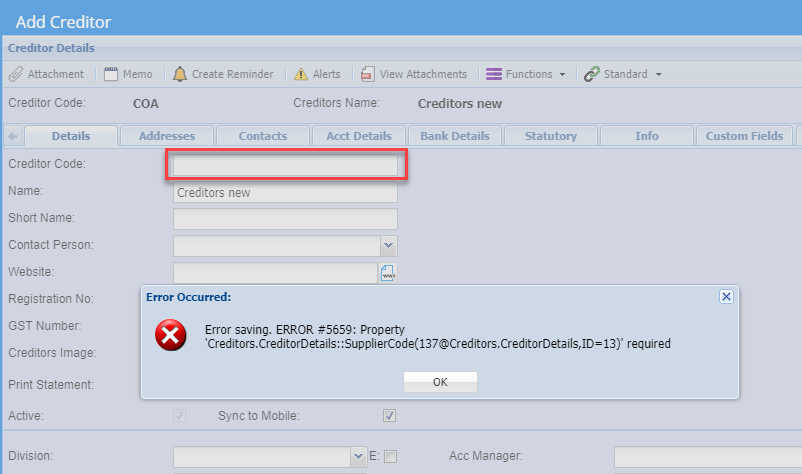Screen dimensions: 802x474
Task: Click the Functions menu lines icon
Action: coord(494,74)
